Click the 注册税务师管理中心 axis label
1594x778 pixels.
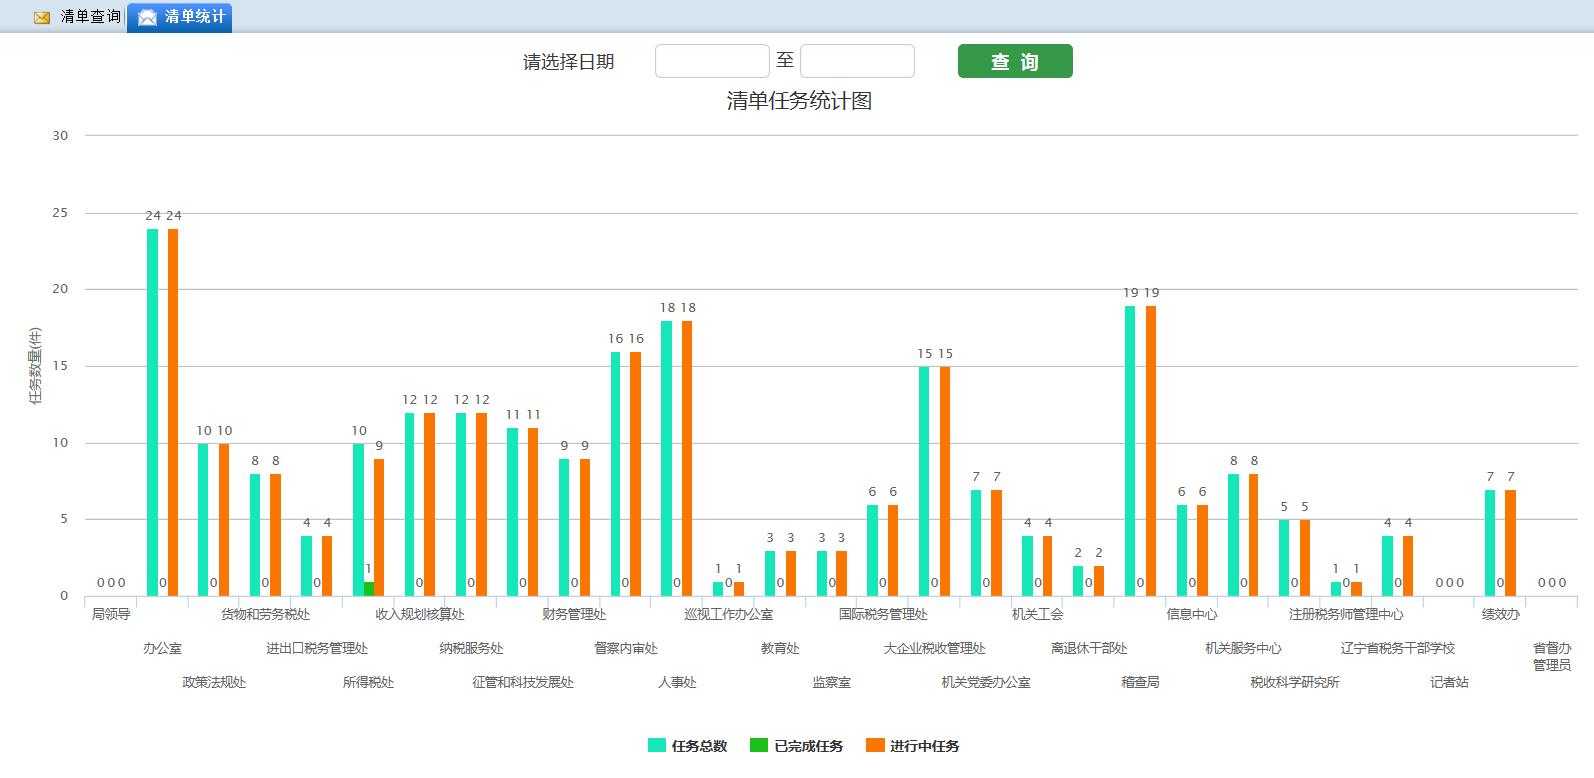coord(1346,614)
